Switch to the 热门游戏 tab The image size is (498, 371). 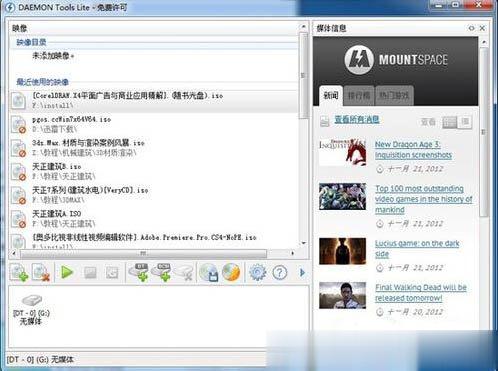tap(394, 96)
